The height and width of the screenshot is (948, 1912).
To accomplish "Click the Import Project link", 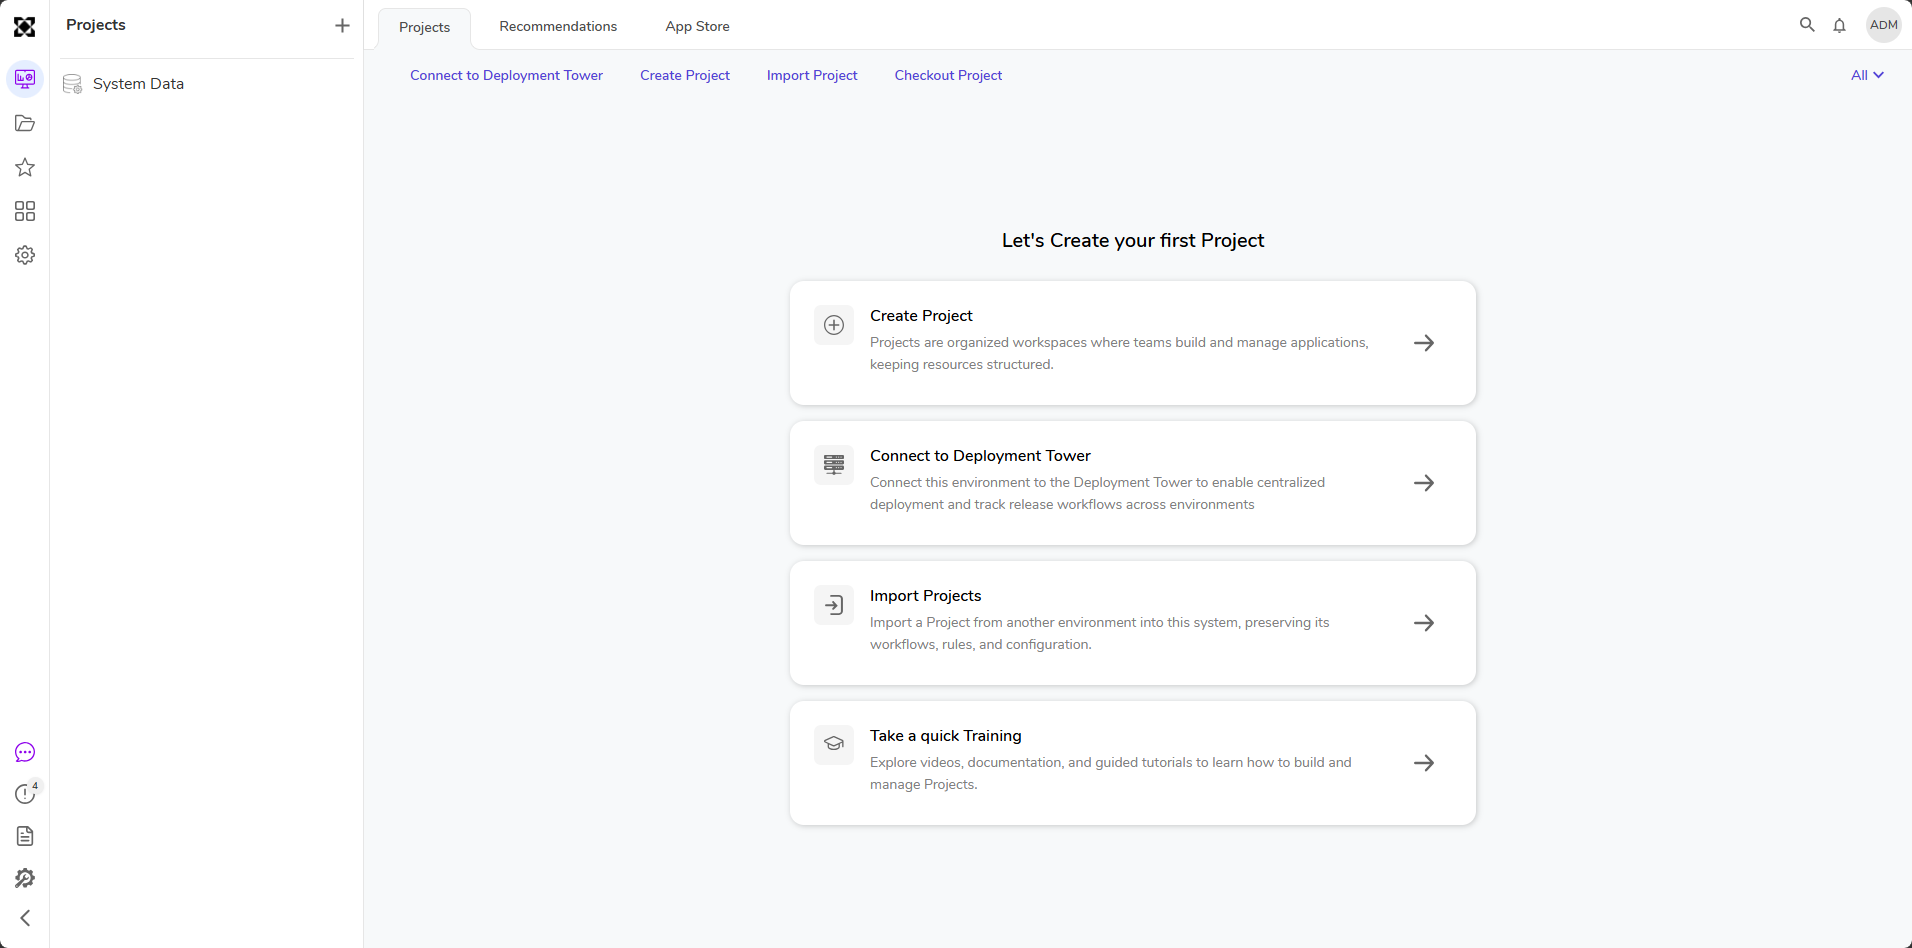I will coord(812,75).
